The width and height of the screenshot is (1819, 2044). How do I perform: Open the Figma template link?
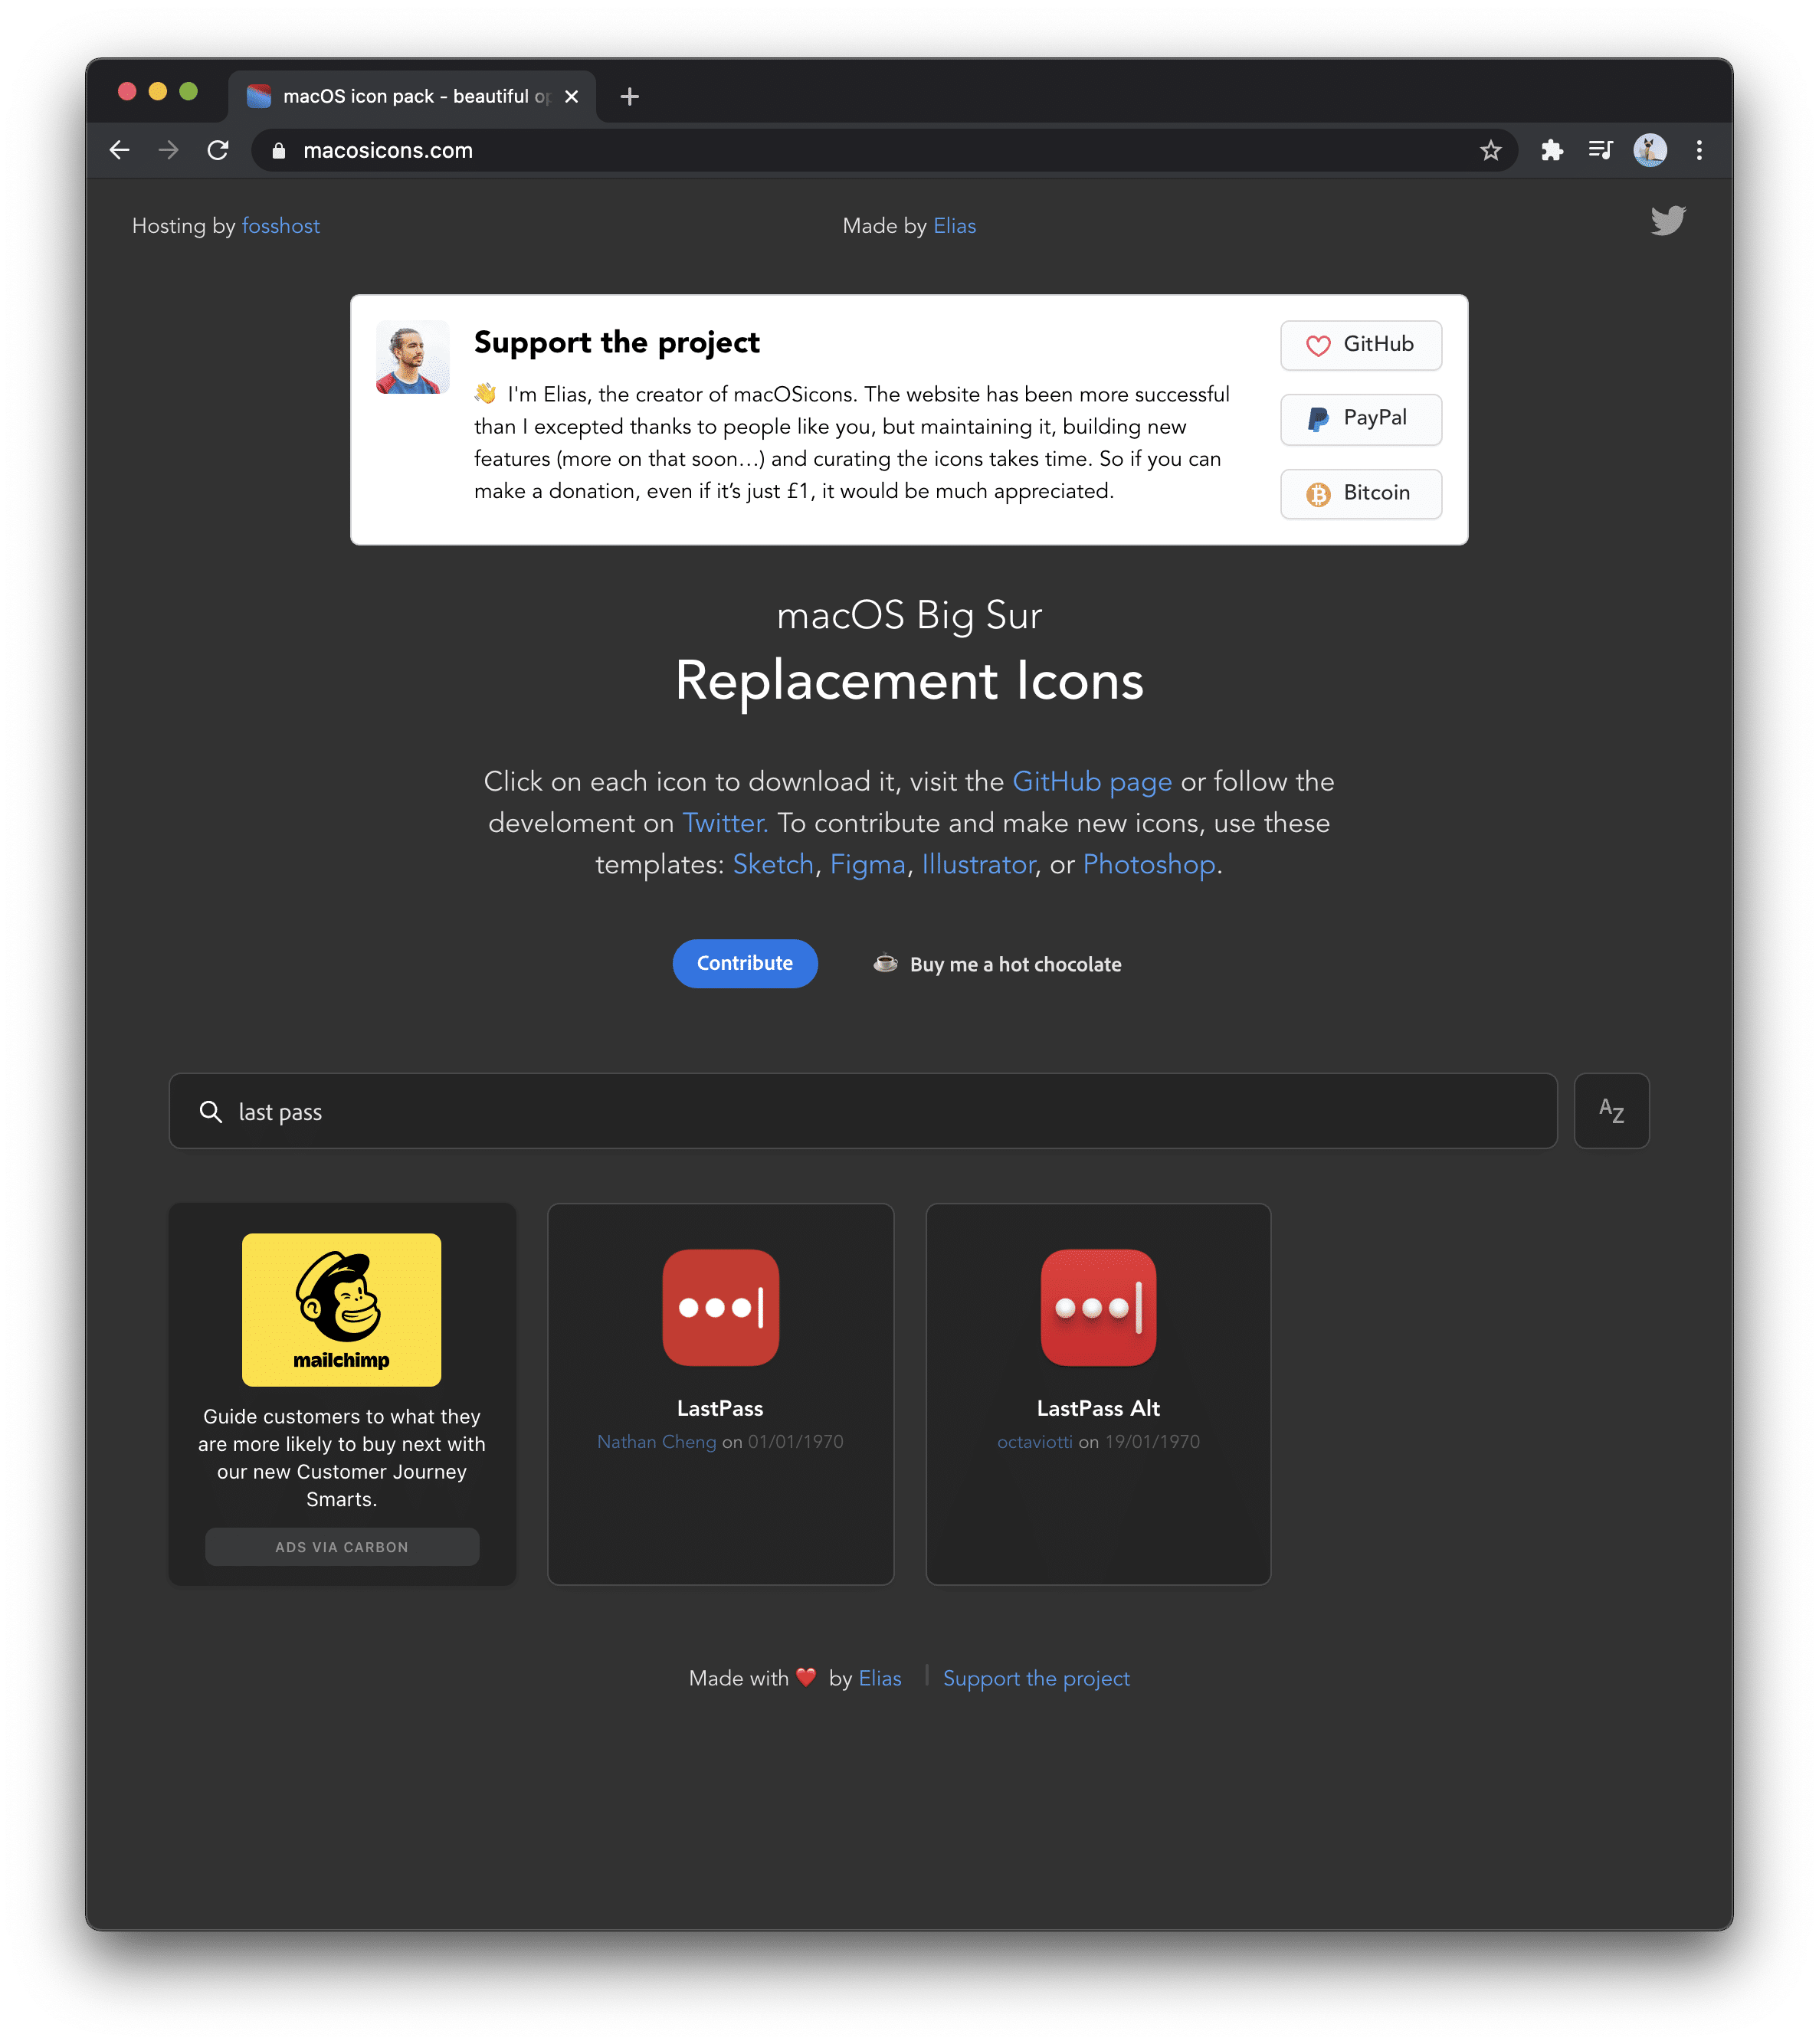[867, 864]
